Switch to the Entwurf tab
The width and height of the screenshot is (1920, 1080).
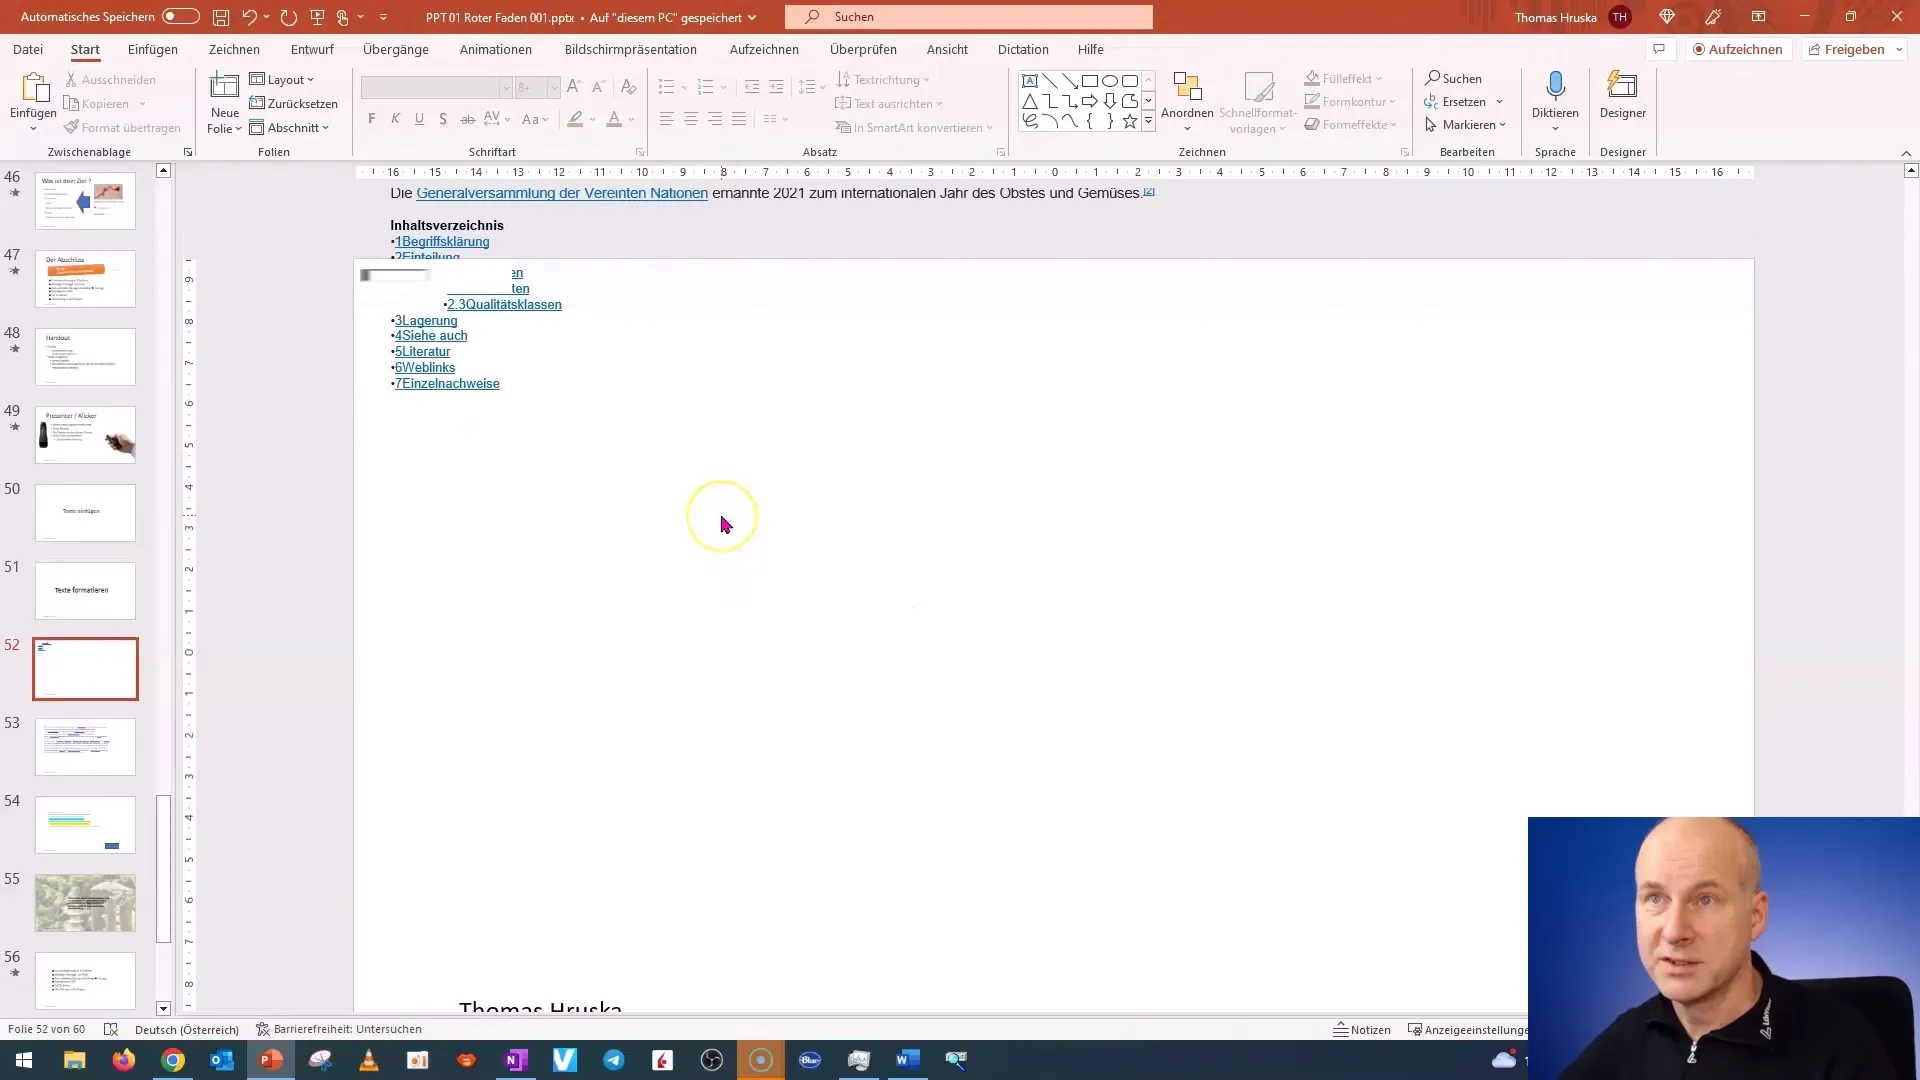pos(312,49)
